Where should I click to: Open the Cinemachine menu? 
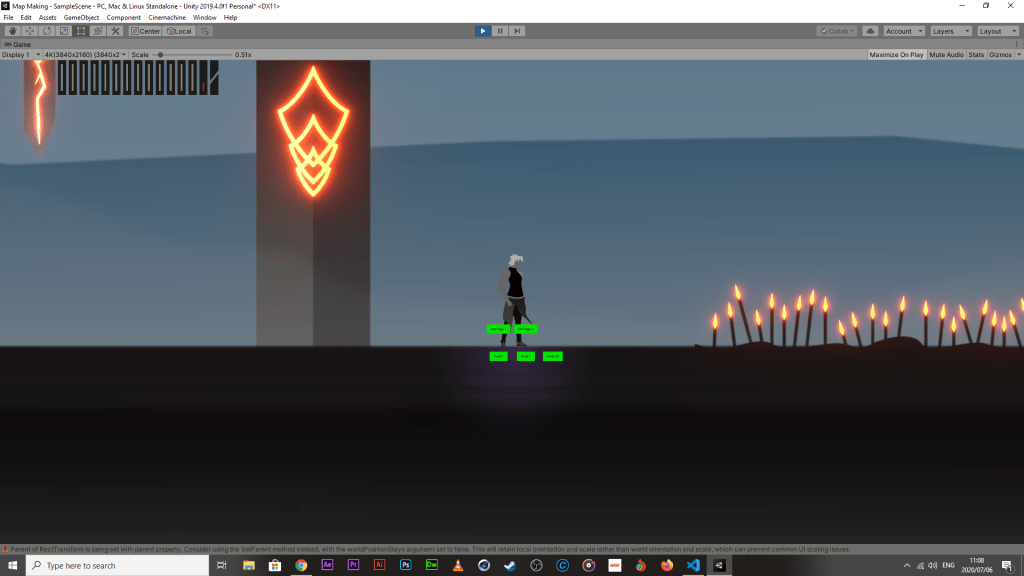coord(166,18)
